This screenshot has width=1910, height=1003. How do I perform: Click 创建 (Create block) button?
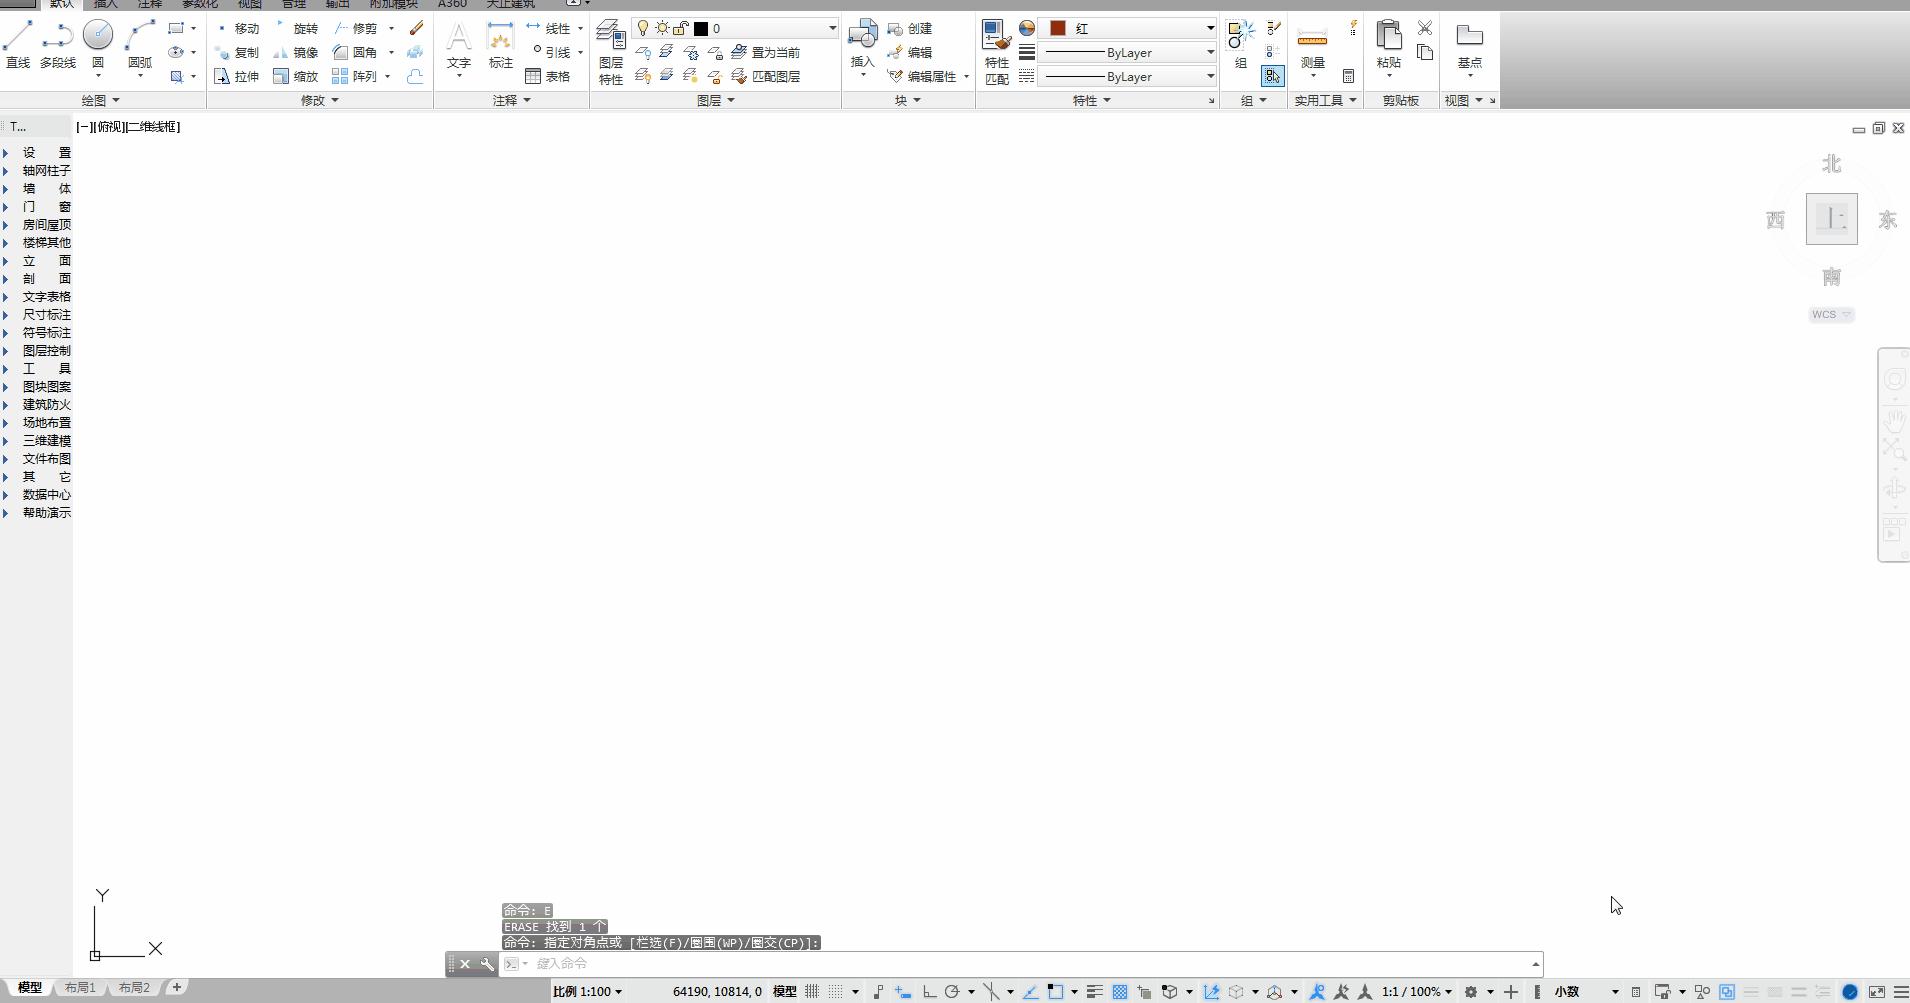[x=910, y=28]
